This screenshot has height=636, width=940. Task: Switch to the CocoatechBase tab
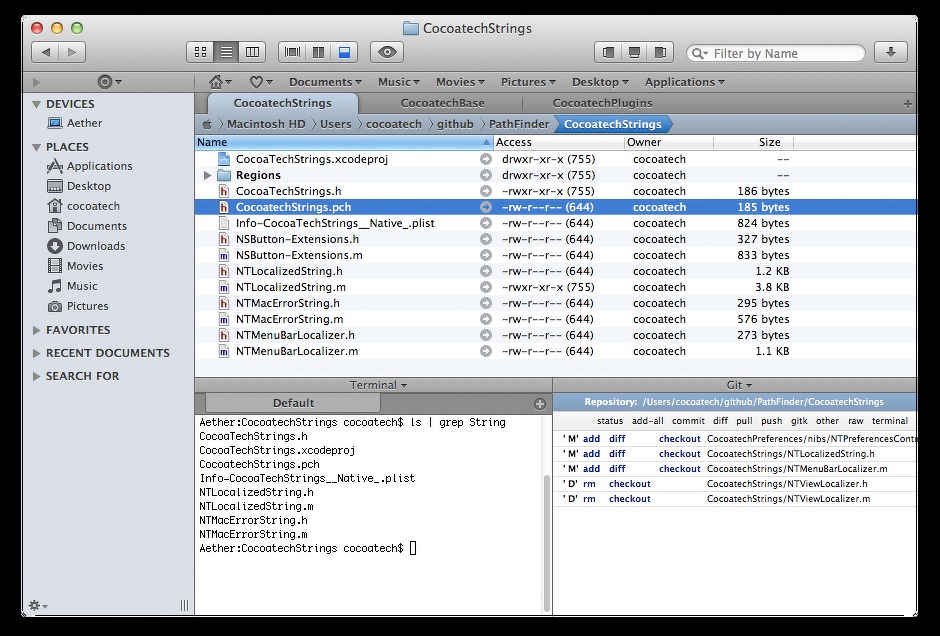pos(442,103)
